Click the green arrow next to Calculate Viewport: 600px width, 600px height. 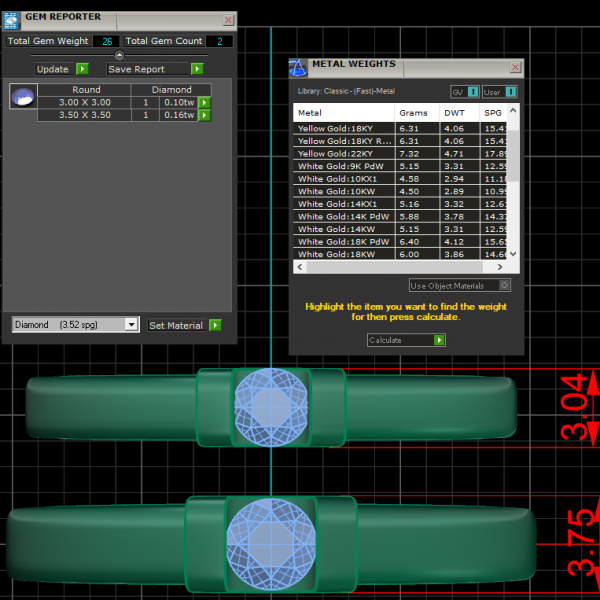(439, 340)
